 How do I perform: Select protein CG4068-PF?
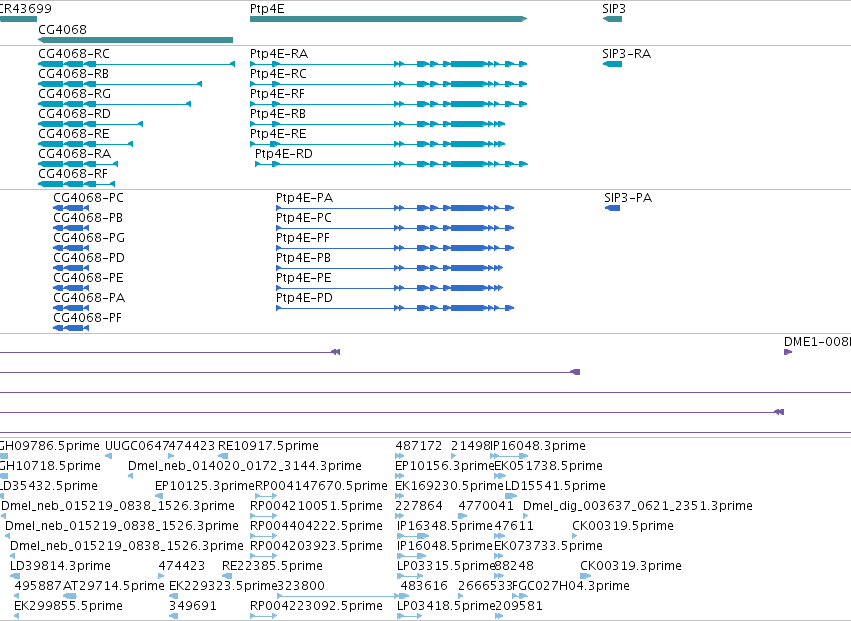click(x=87, y=318)
